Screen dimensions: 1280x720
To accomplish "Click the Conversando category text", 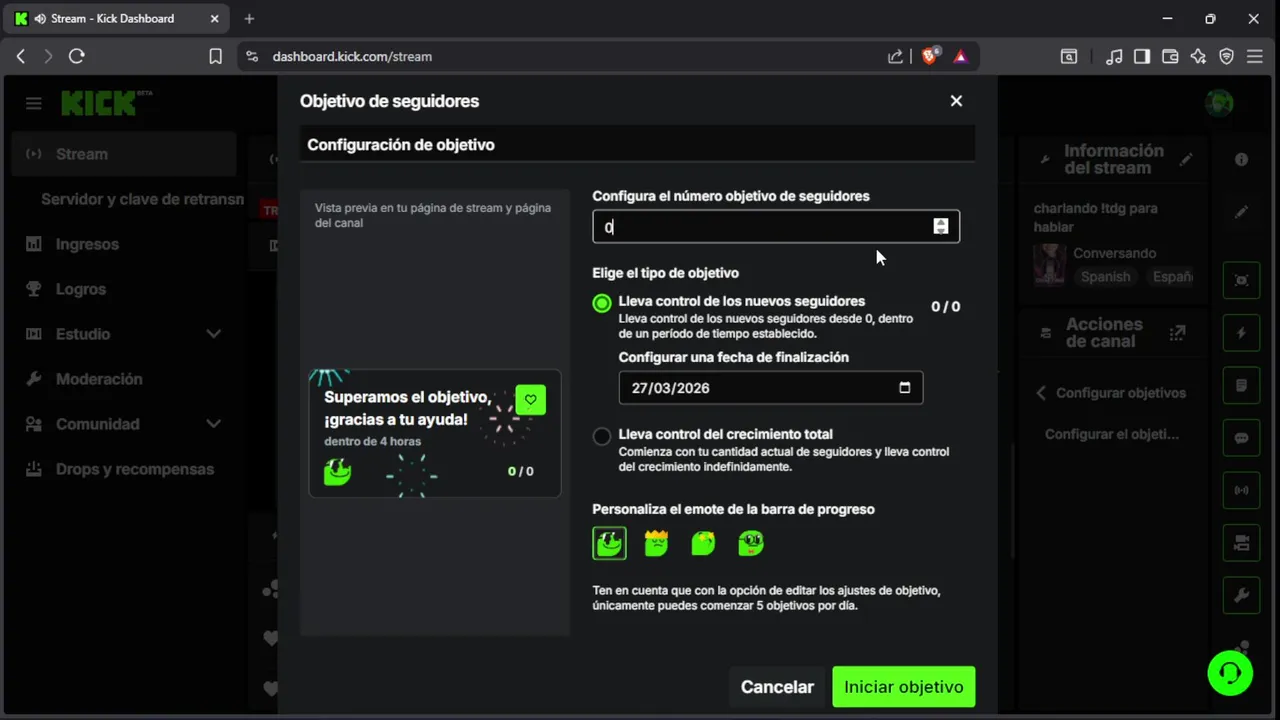I will click(1115, 253).
